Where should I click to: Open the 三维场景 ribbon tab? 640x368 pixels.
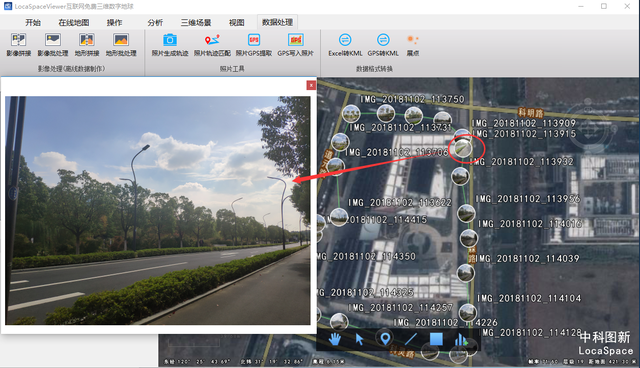pos(196,22)
